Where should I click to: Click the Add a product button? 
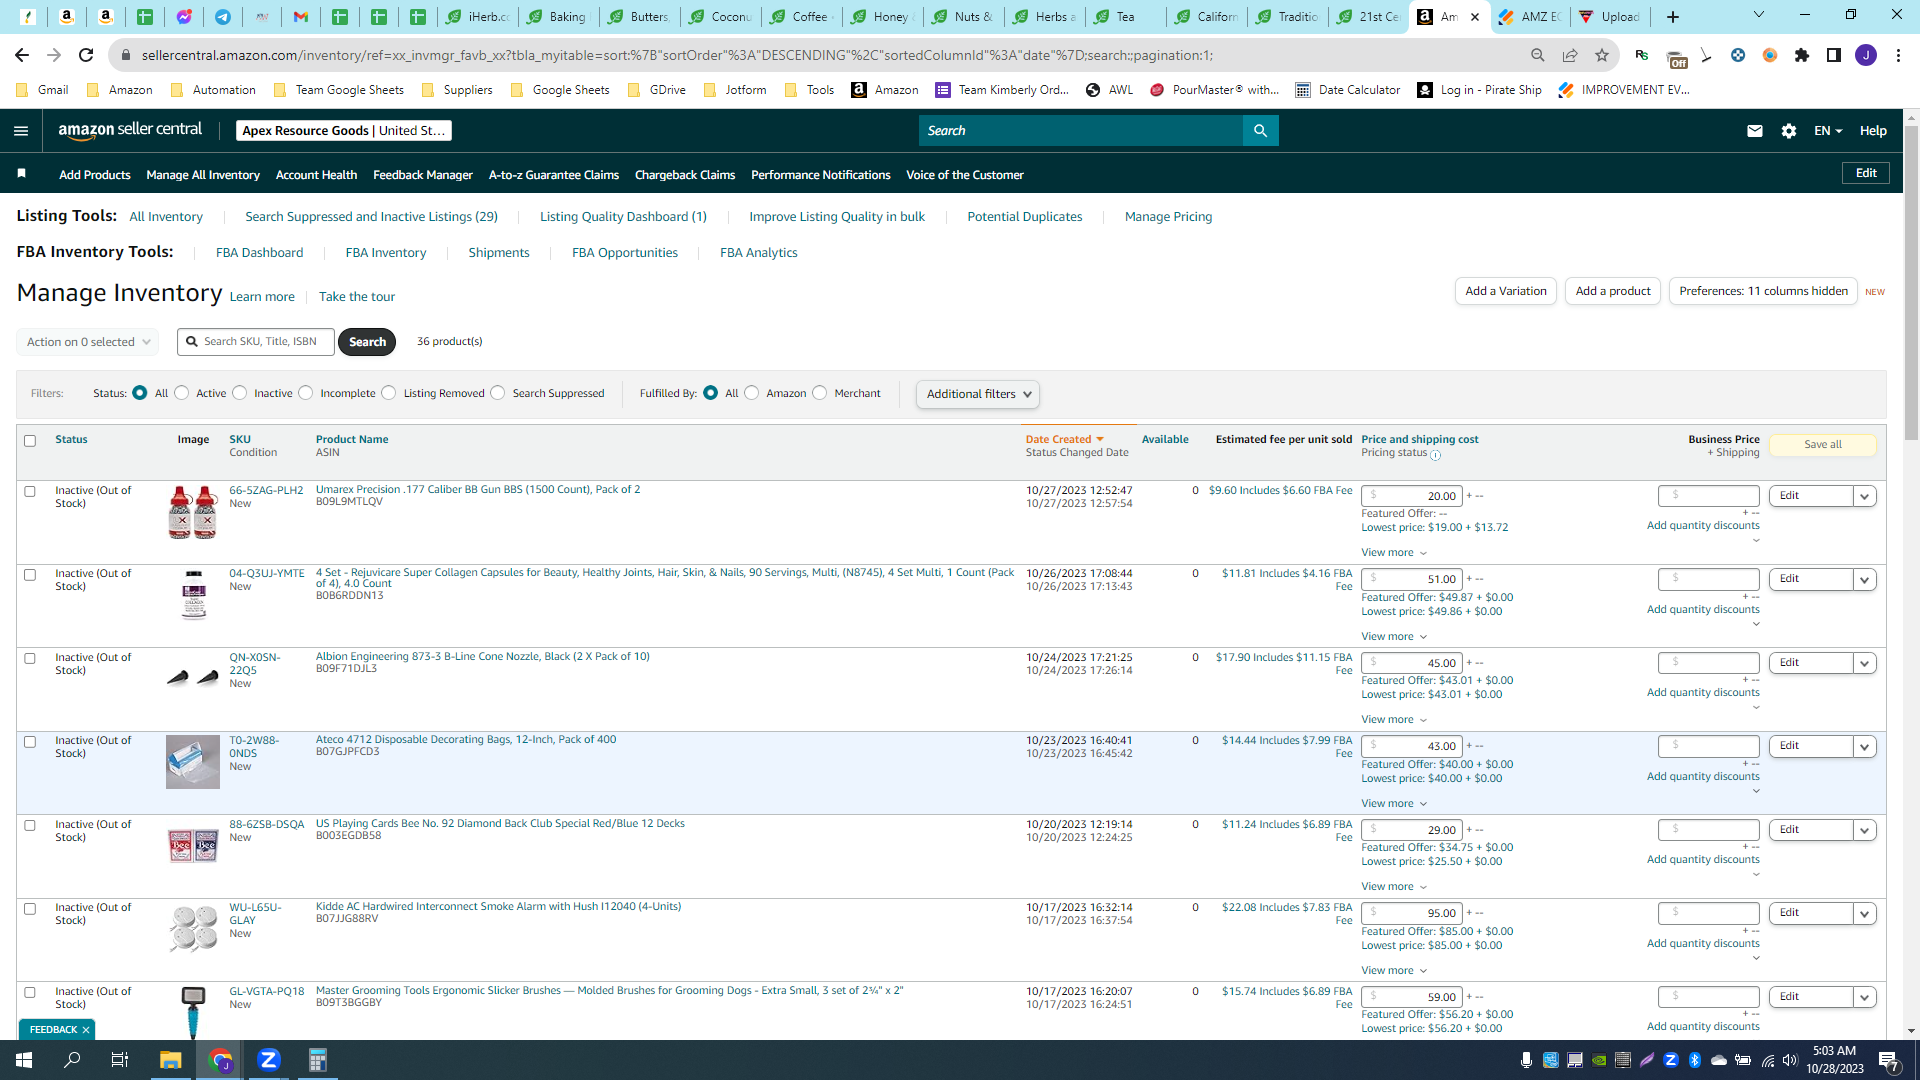(x=1613, y=291)
